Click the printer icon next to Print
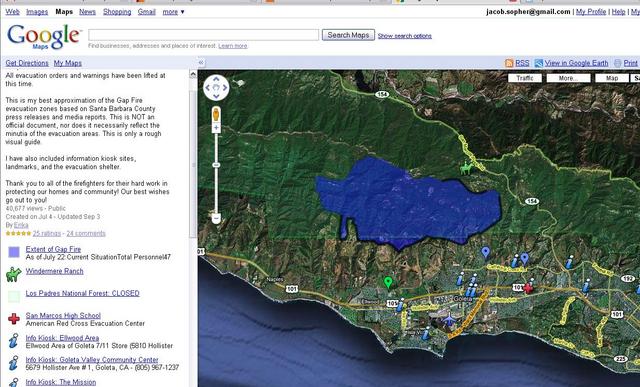The height and width of the screenshot is (387, 640). point(618,63)
